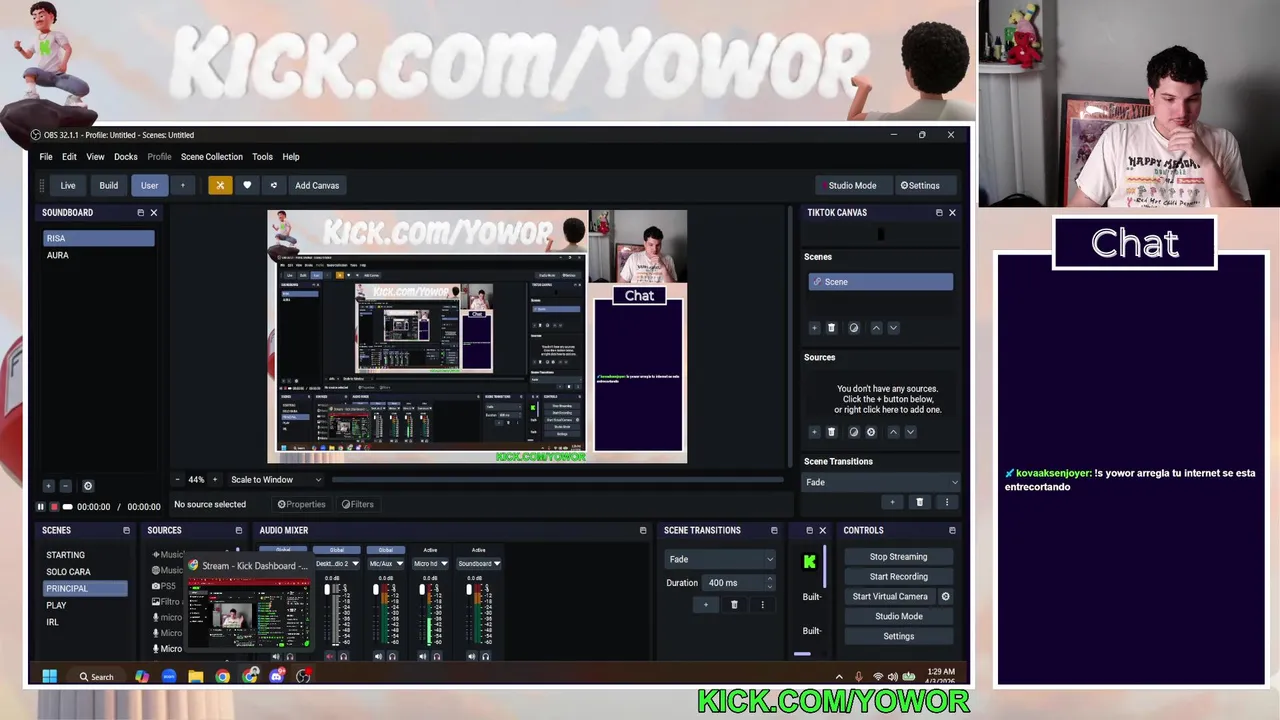Click Stop Streaming button
Screen dimensions: 1280x720
tap(898, 557)
